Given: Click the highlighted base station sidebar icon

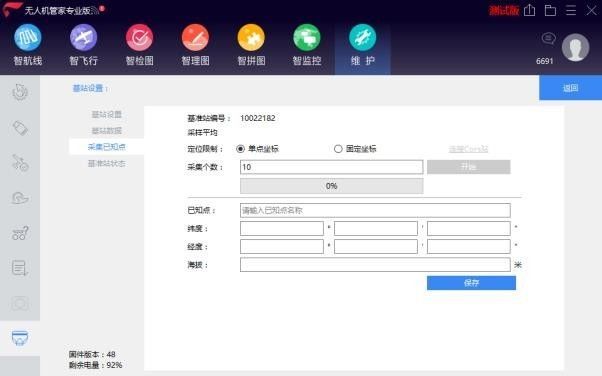Looking at the screenshot, I should [20, 338].
